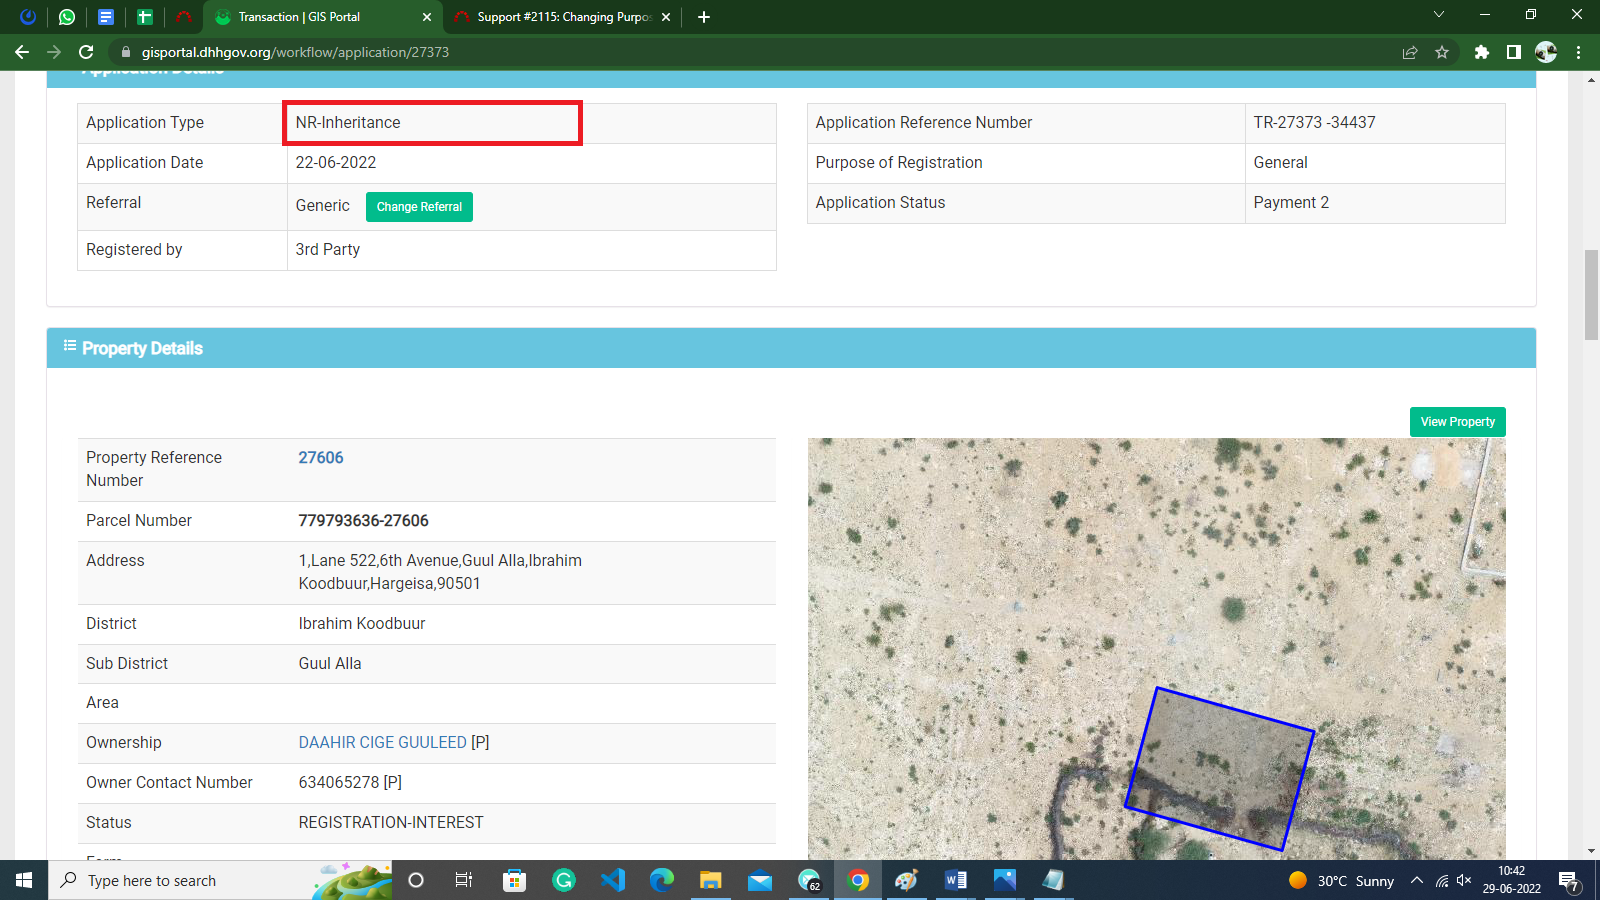Viewport: 1600px width, 900px height.
Task: Select the NR-Inheritance application type value
Action: click(348, 123)
